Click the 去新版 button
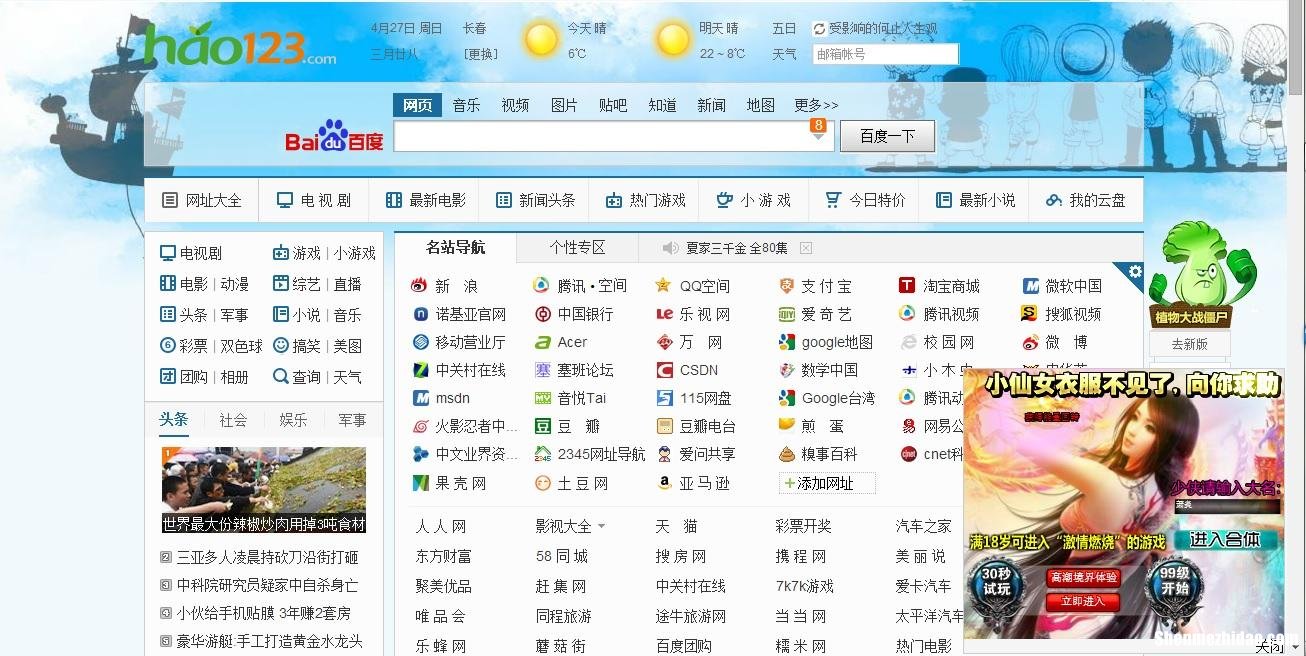This screenshot has height=656, width=1306. (1189, 344)
